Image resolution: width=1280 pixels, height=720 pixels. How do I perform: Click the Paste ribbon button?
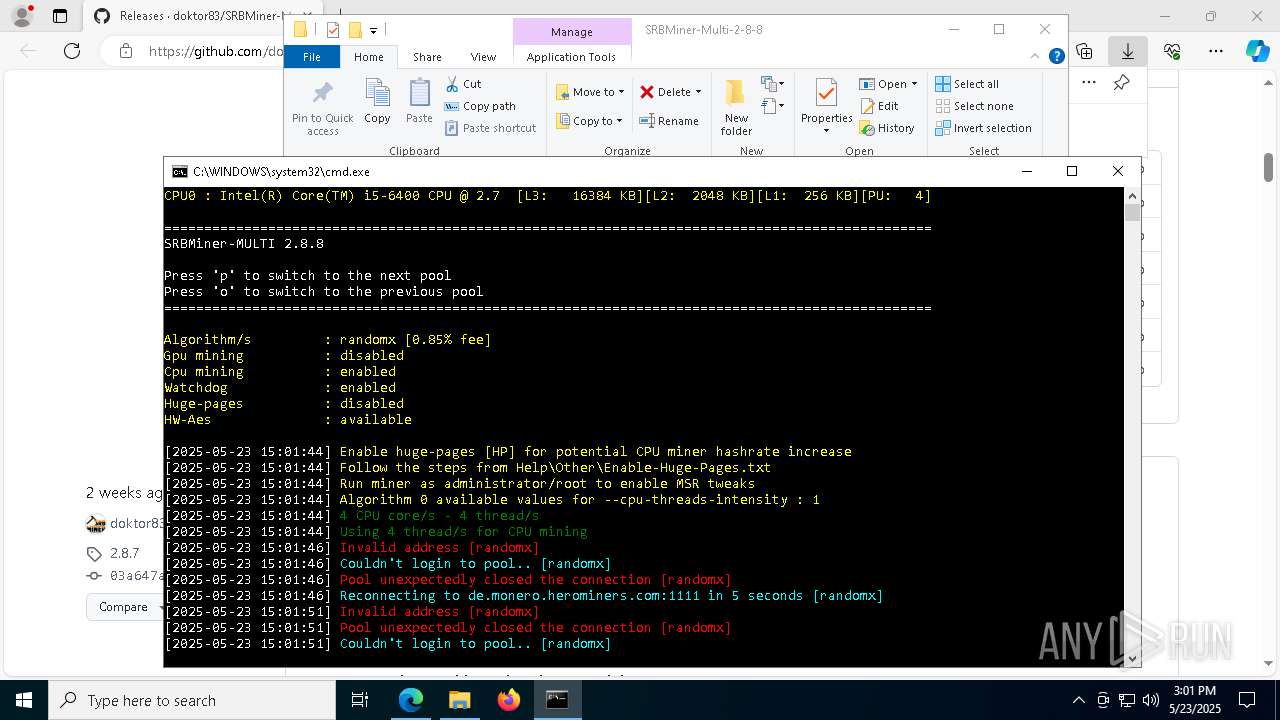[419, 102]
